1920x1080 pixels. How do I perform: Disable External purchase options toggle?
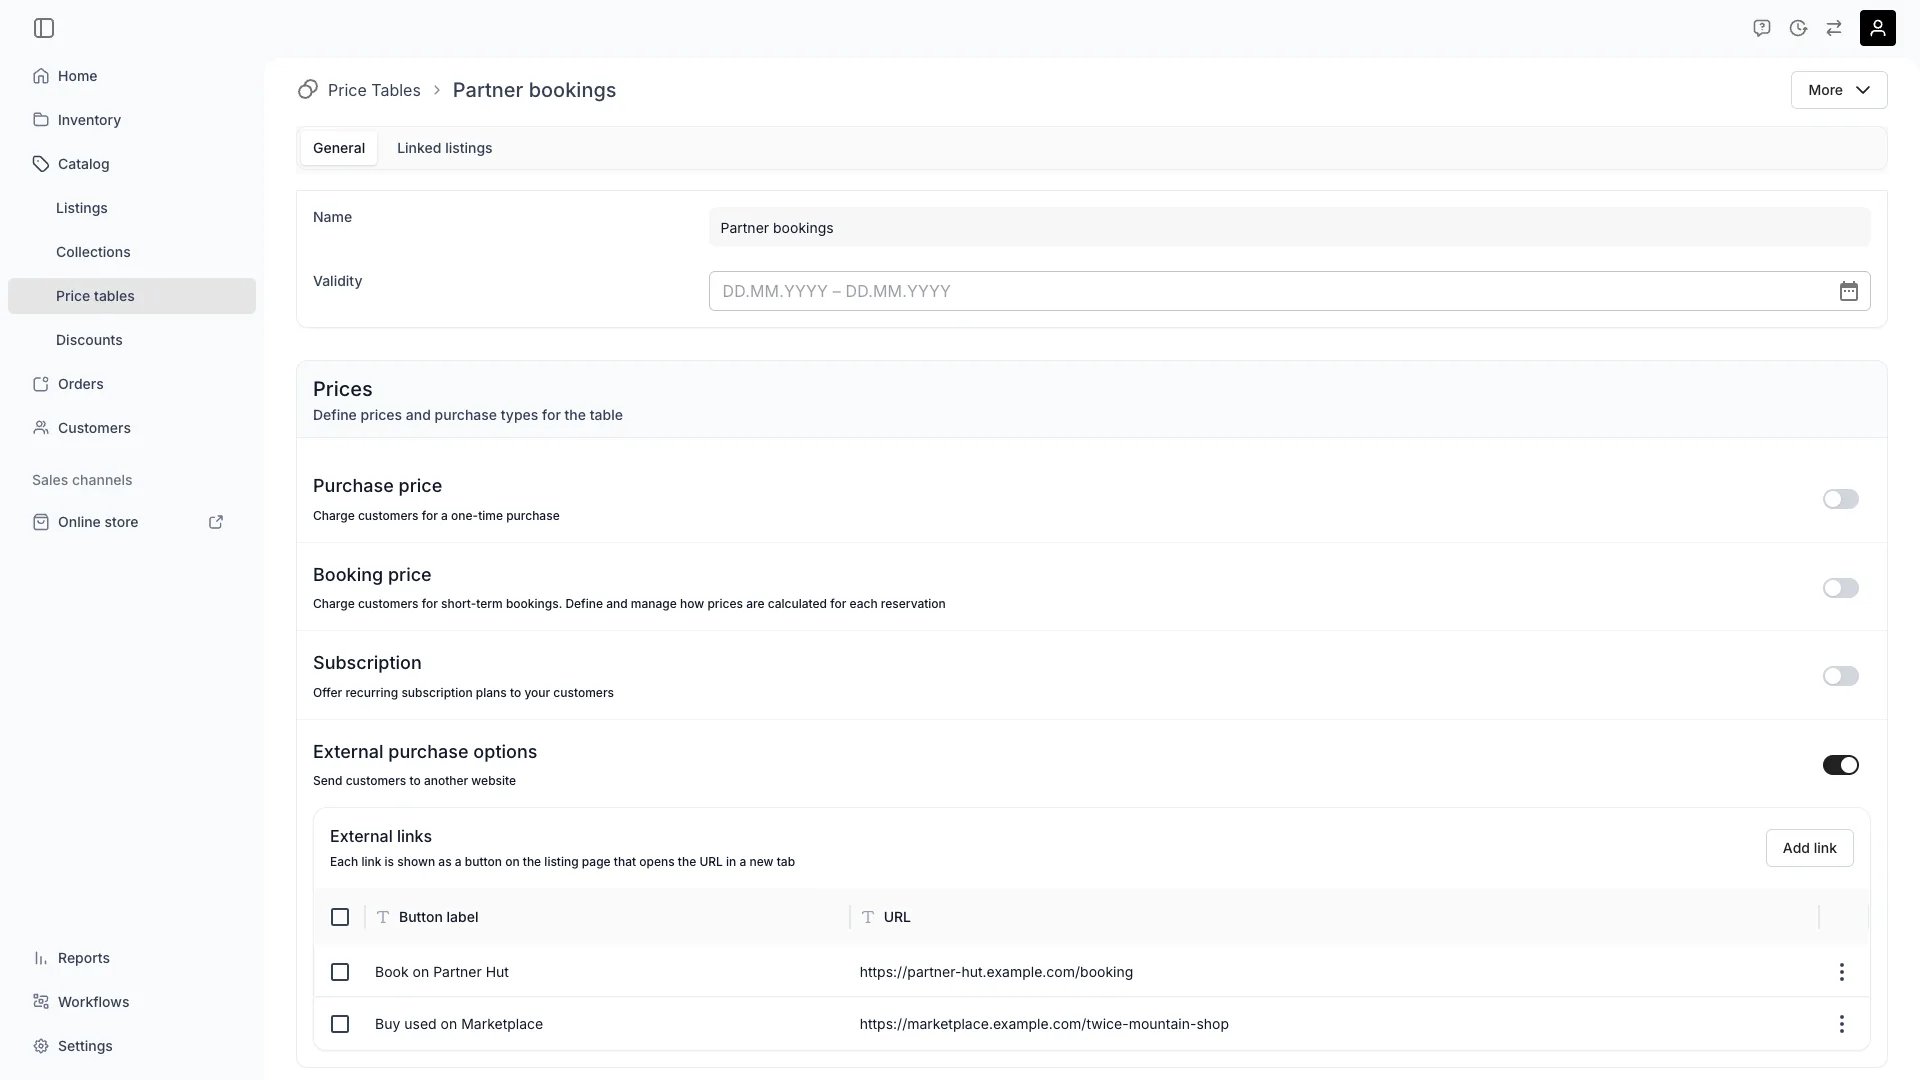pyautogui.click(x=1840, y=765)
